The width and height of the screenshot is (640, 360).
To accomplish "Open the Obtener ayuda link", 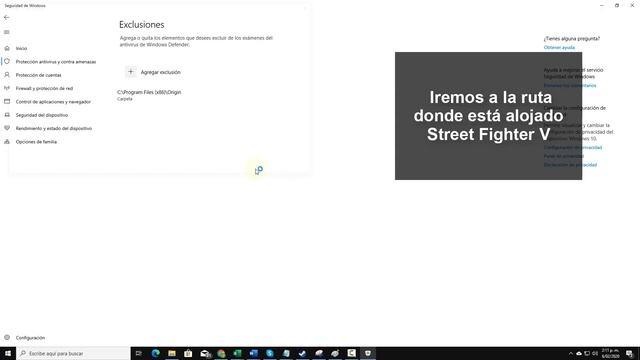I will point(559,47).
